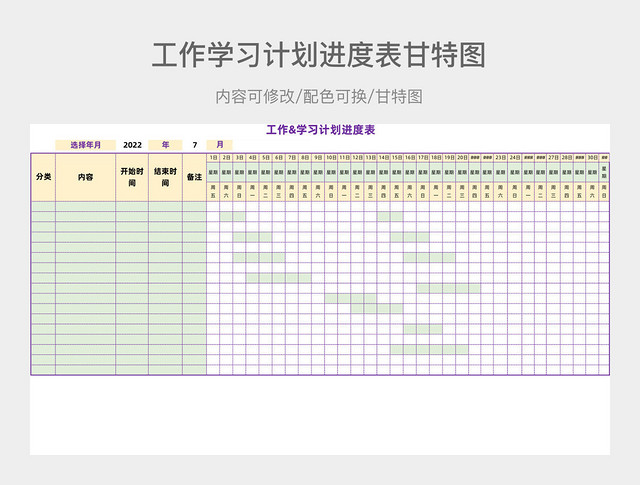Click the month value 7
The height and width of the screenshot is (485, 640).
pos(195,145)
